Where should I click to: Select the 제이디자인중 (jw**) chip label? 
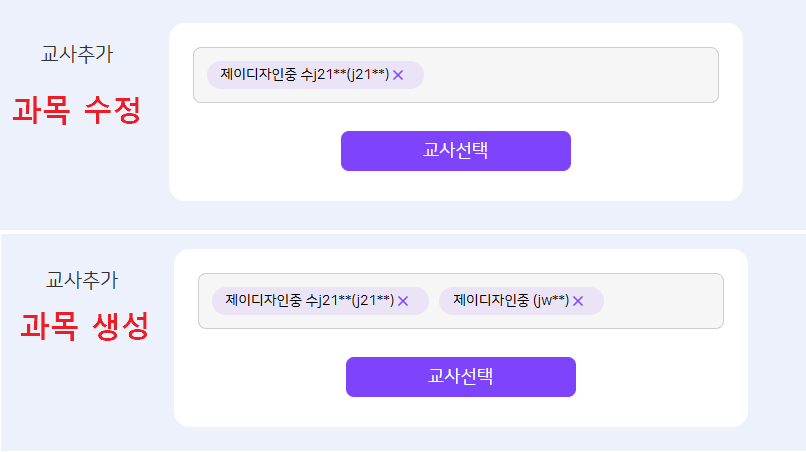[x=510, y=301]
